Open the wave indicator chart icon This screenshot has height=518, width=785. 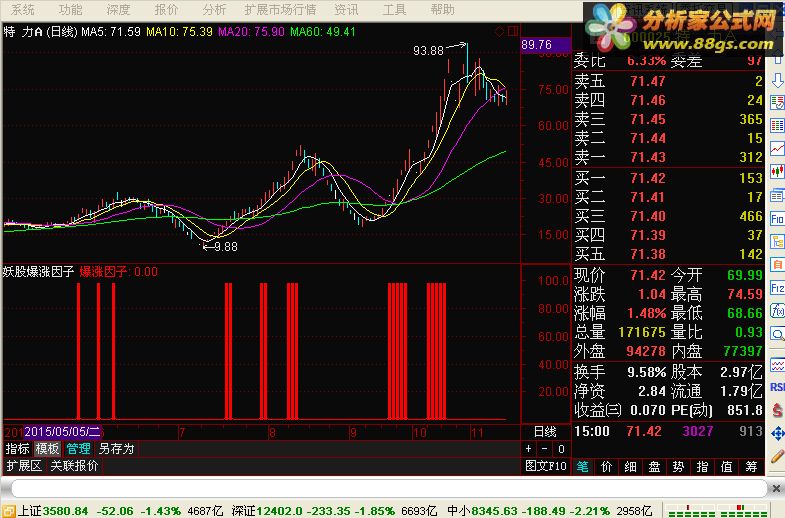[x=777, y=364]
